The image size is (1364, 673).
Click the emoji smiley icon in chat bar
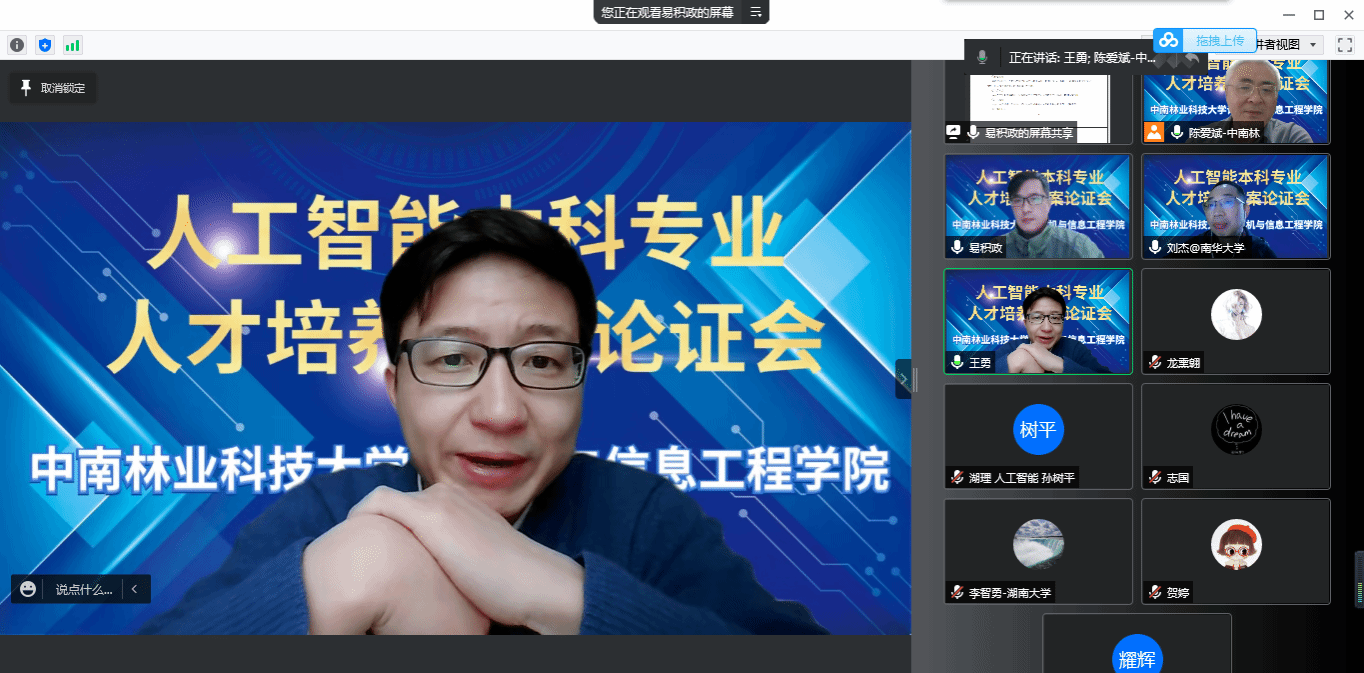click(28, 589)
